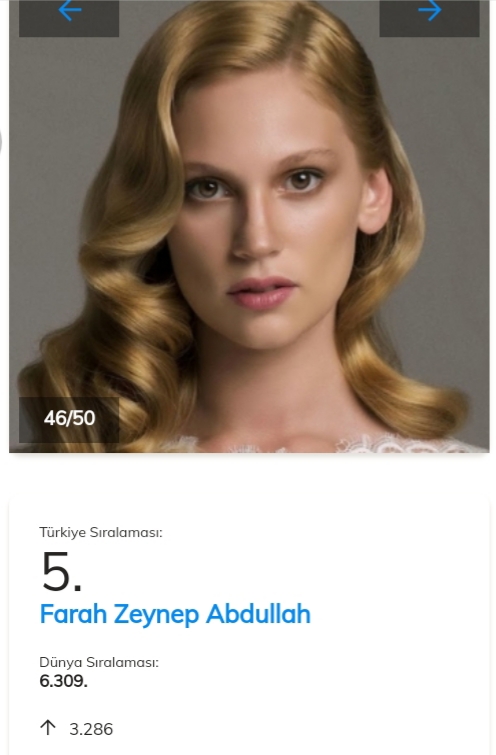Click the large rank number 5.
496x755 pixels.
pyautogui.click(x=62, y=572)
